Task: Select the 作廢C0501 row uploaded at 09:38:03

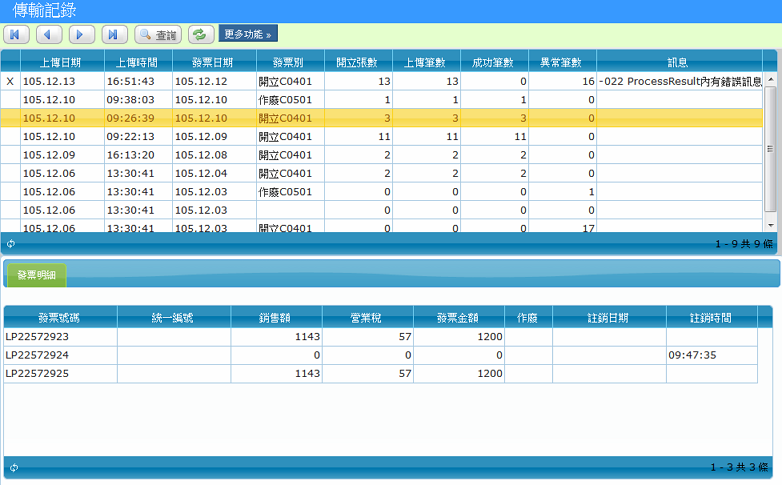Action: (x=137, y=100)
